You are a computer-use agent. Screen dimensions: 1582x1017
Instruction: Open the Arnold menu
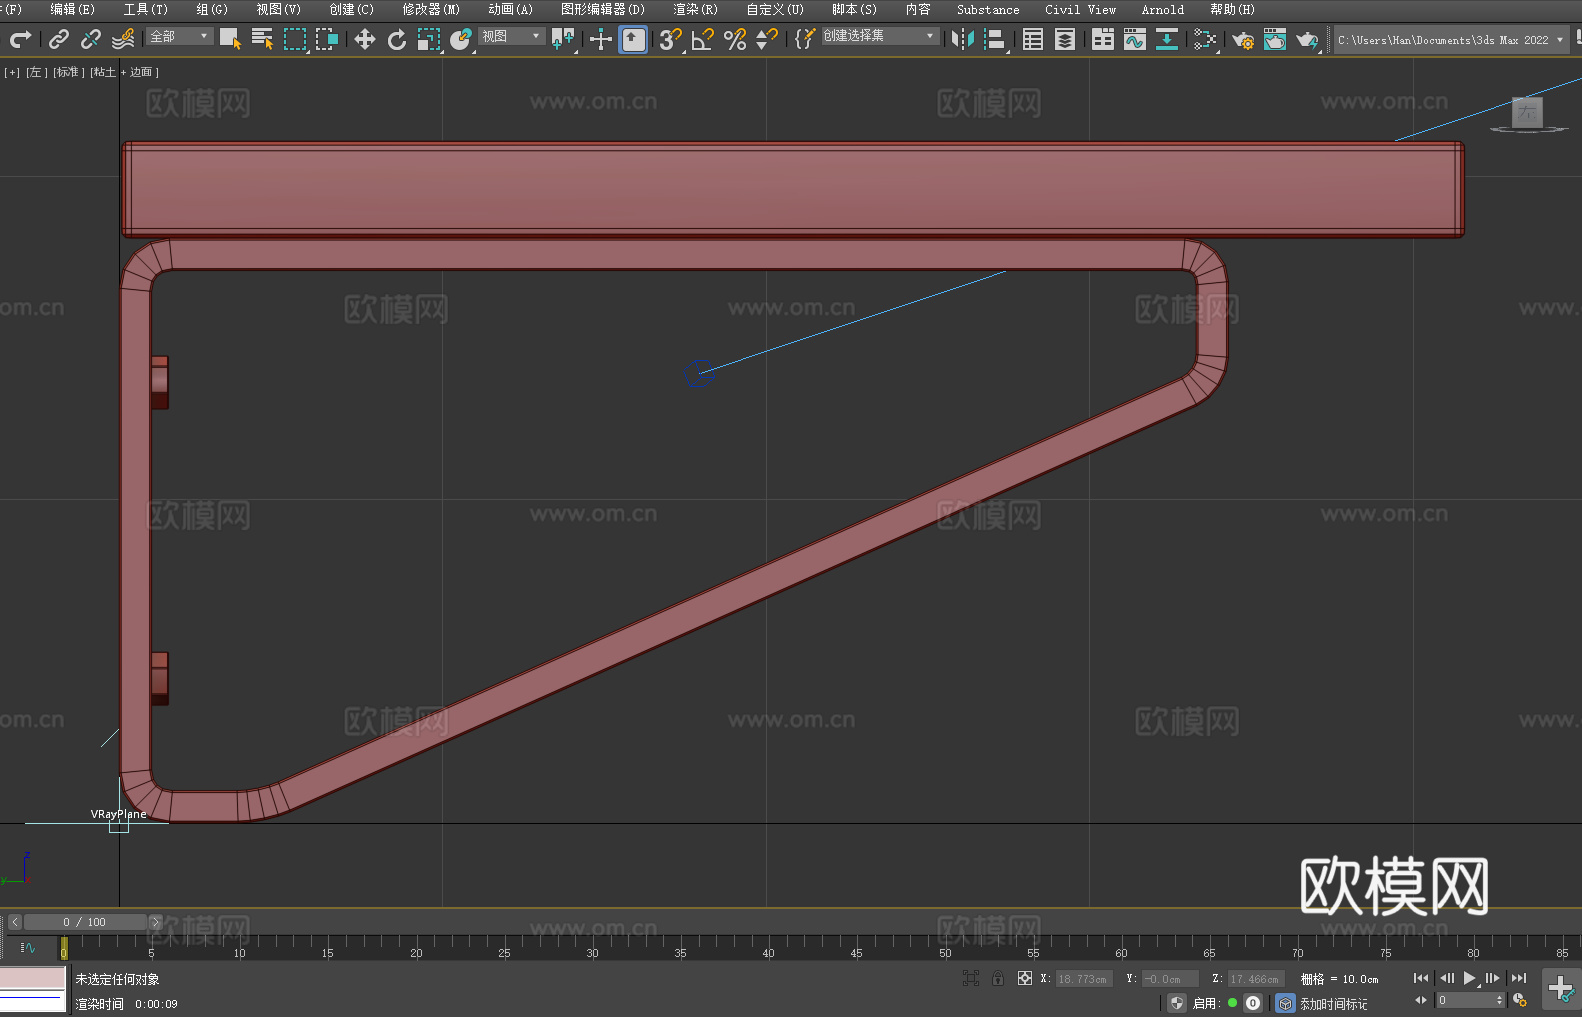pyautogui.click(x=1162, y=9)
